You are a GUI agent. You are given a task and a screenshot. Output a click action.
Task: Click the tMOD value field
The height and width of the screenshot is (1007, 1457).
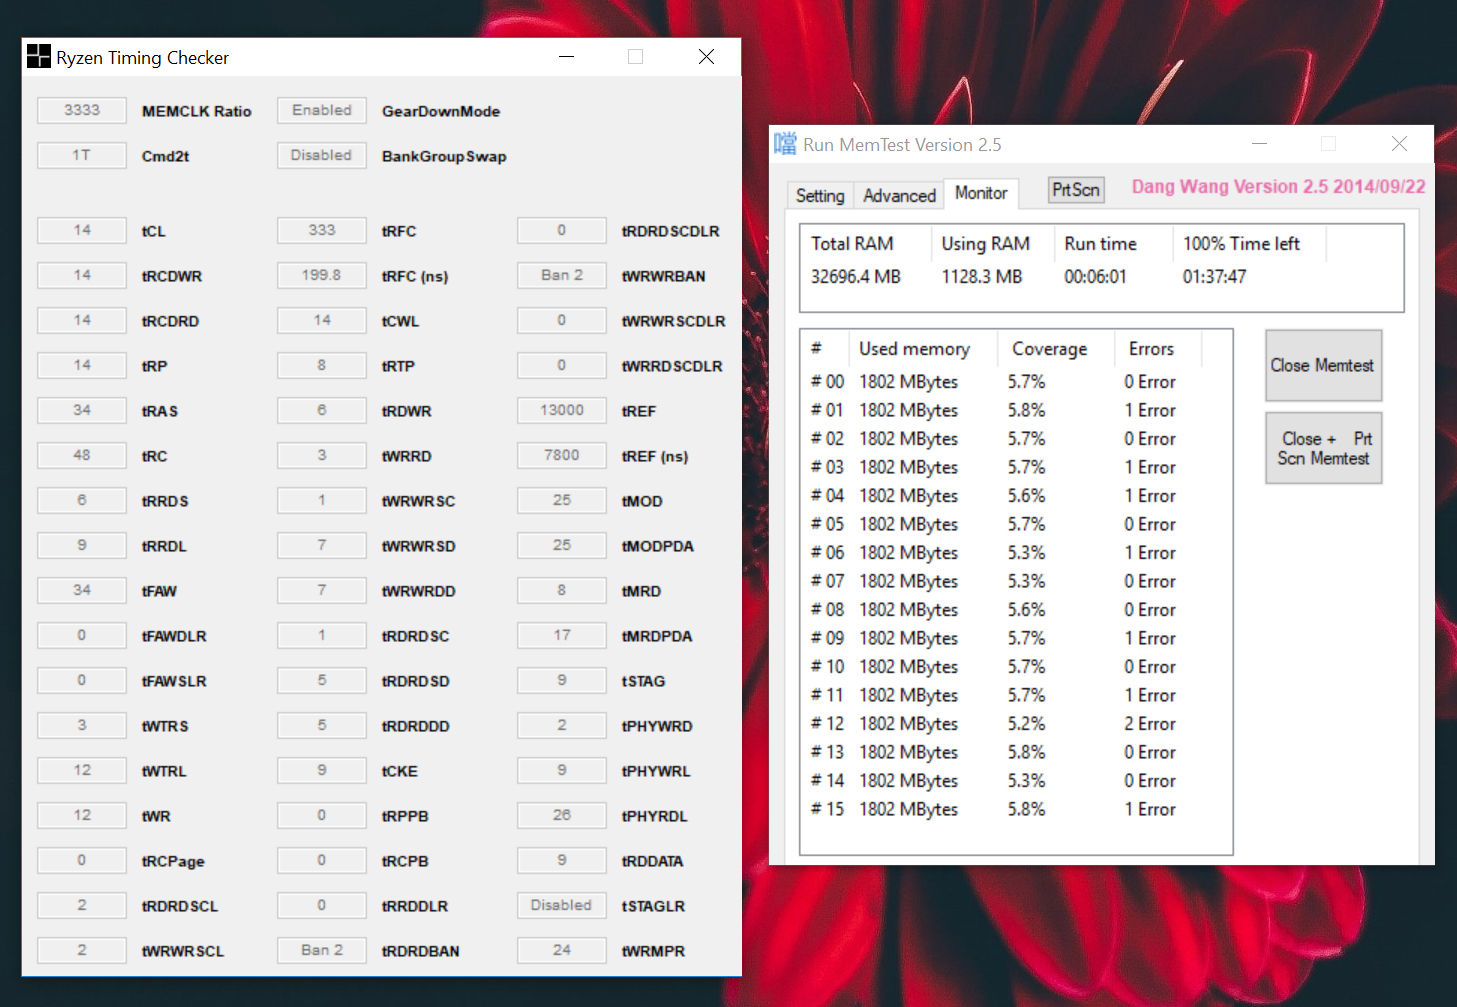click(562, 500)
